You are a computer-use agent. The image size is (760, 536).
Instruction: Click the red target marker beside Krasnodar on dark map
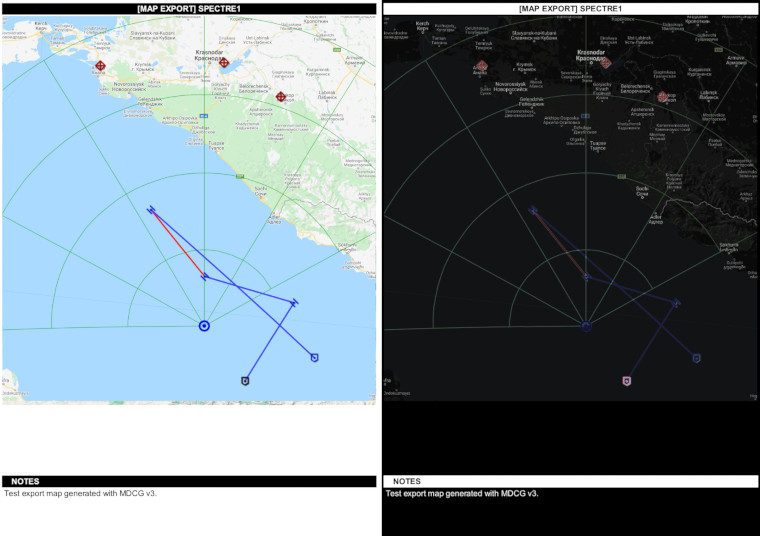pyautogui.click(x=605, y=63)
